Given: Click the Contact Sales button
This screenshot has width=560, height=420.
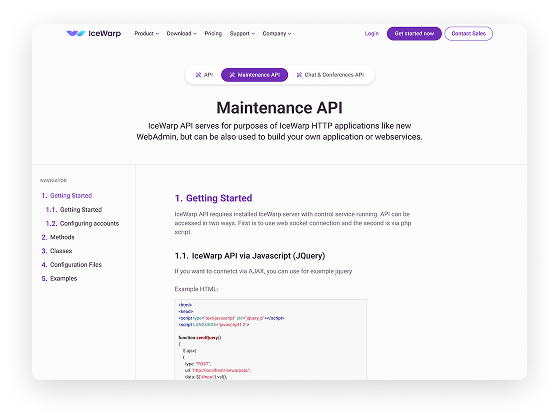Looking at the screenshot, I should point(469,34).
